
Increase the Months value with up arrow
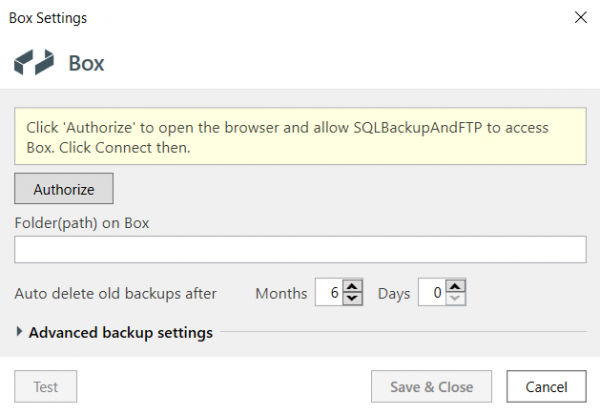pyautogui.click(x=352, y=286)
